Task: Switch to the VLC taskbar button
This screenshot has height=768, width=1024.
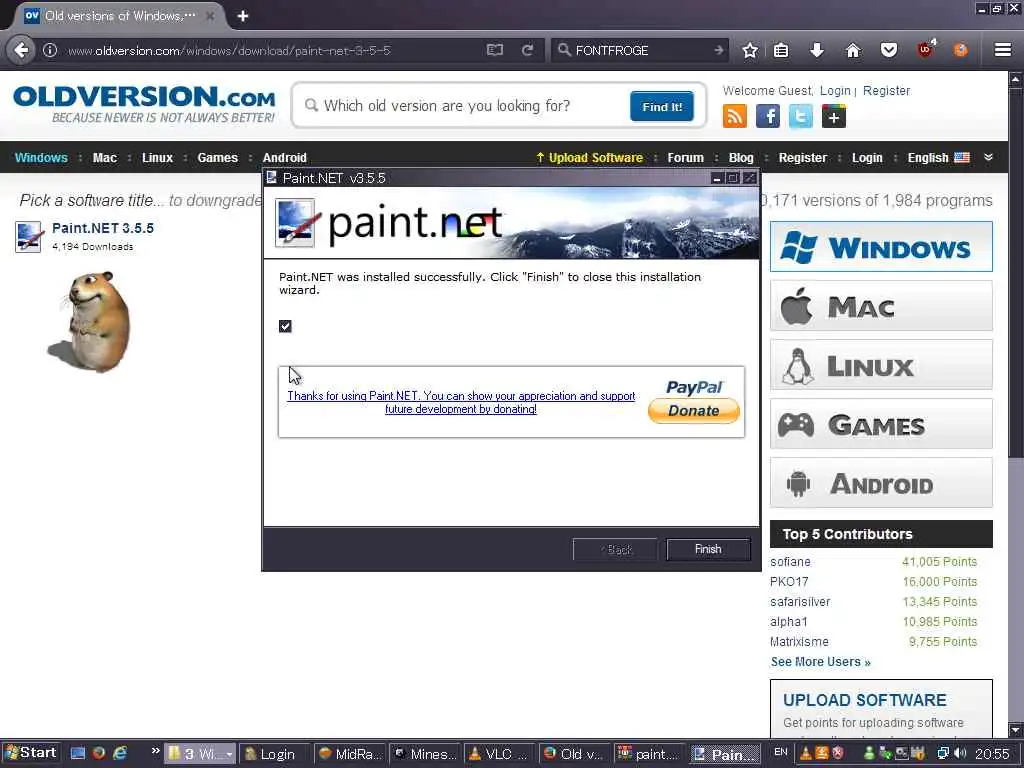Action: (x=498, y=754)
